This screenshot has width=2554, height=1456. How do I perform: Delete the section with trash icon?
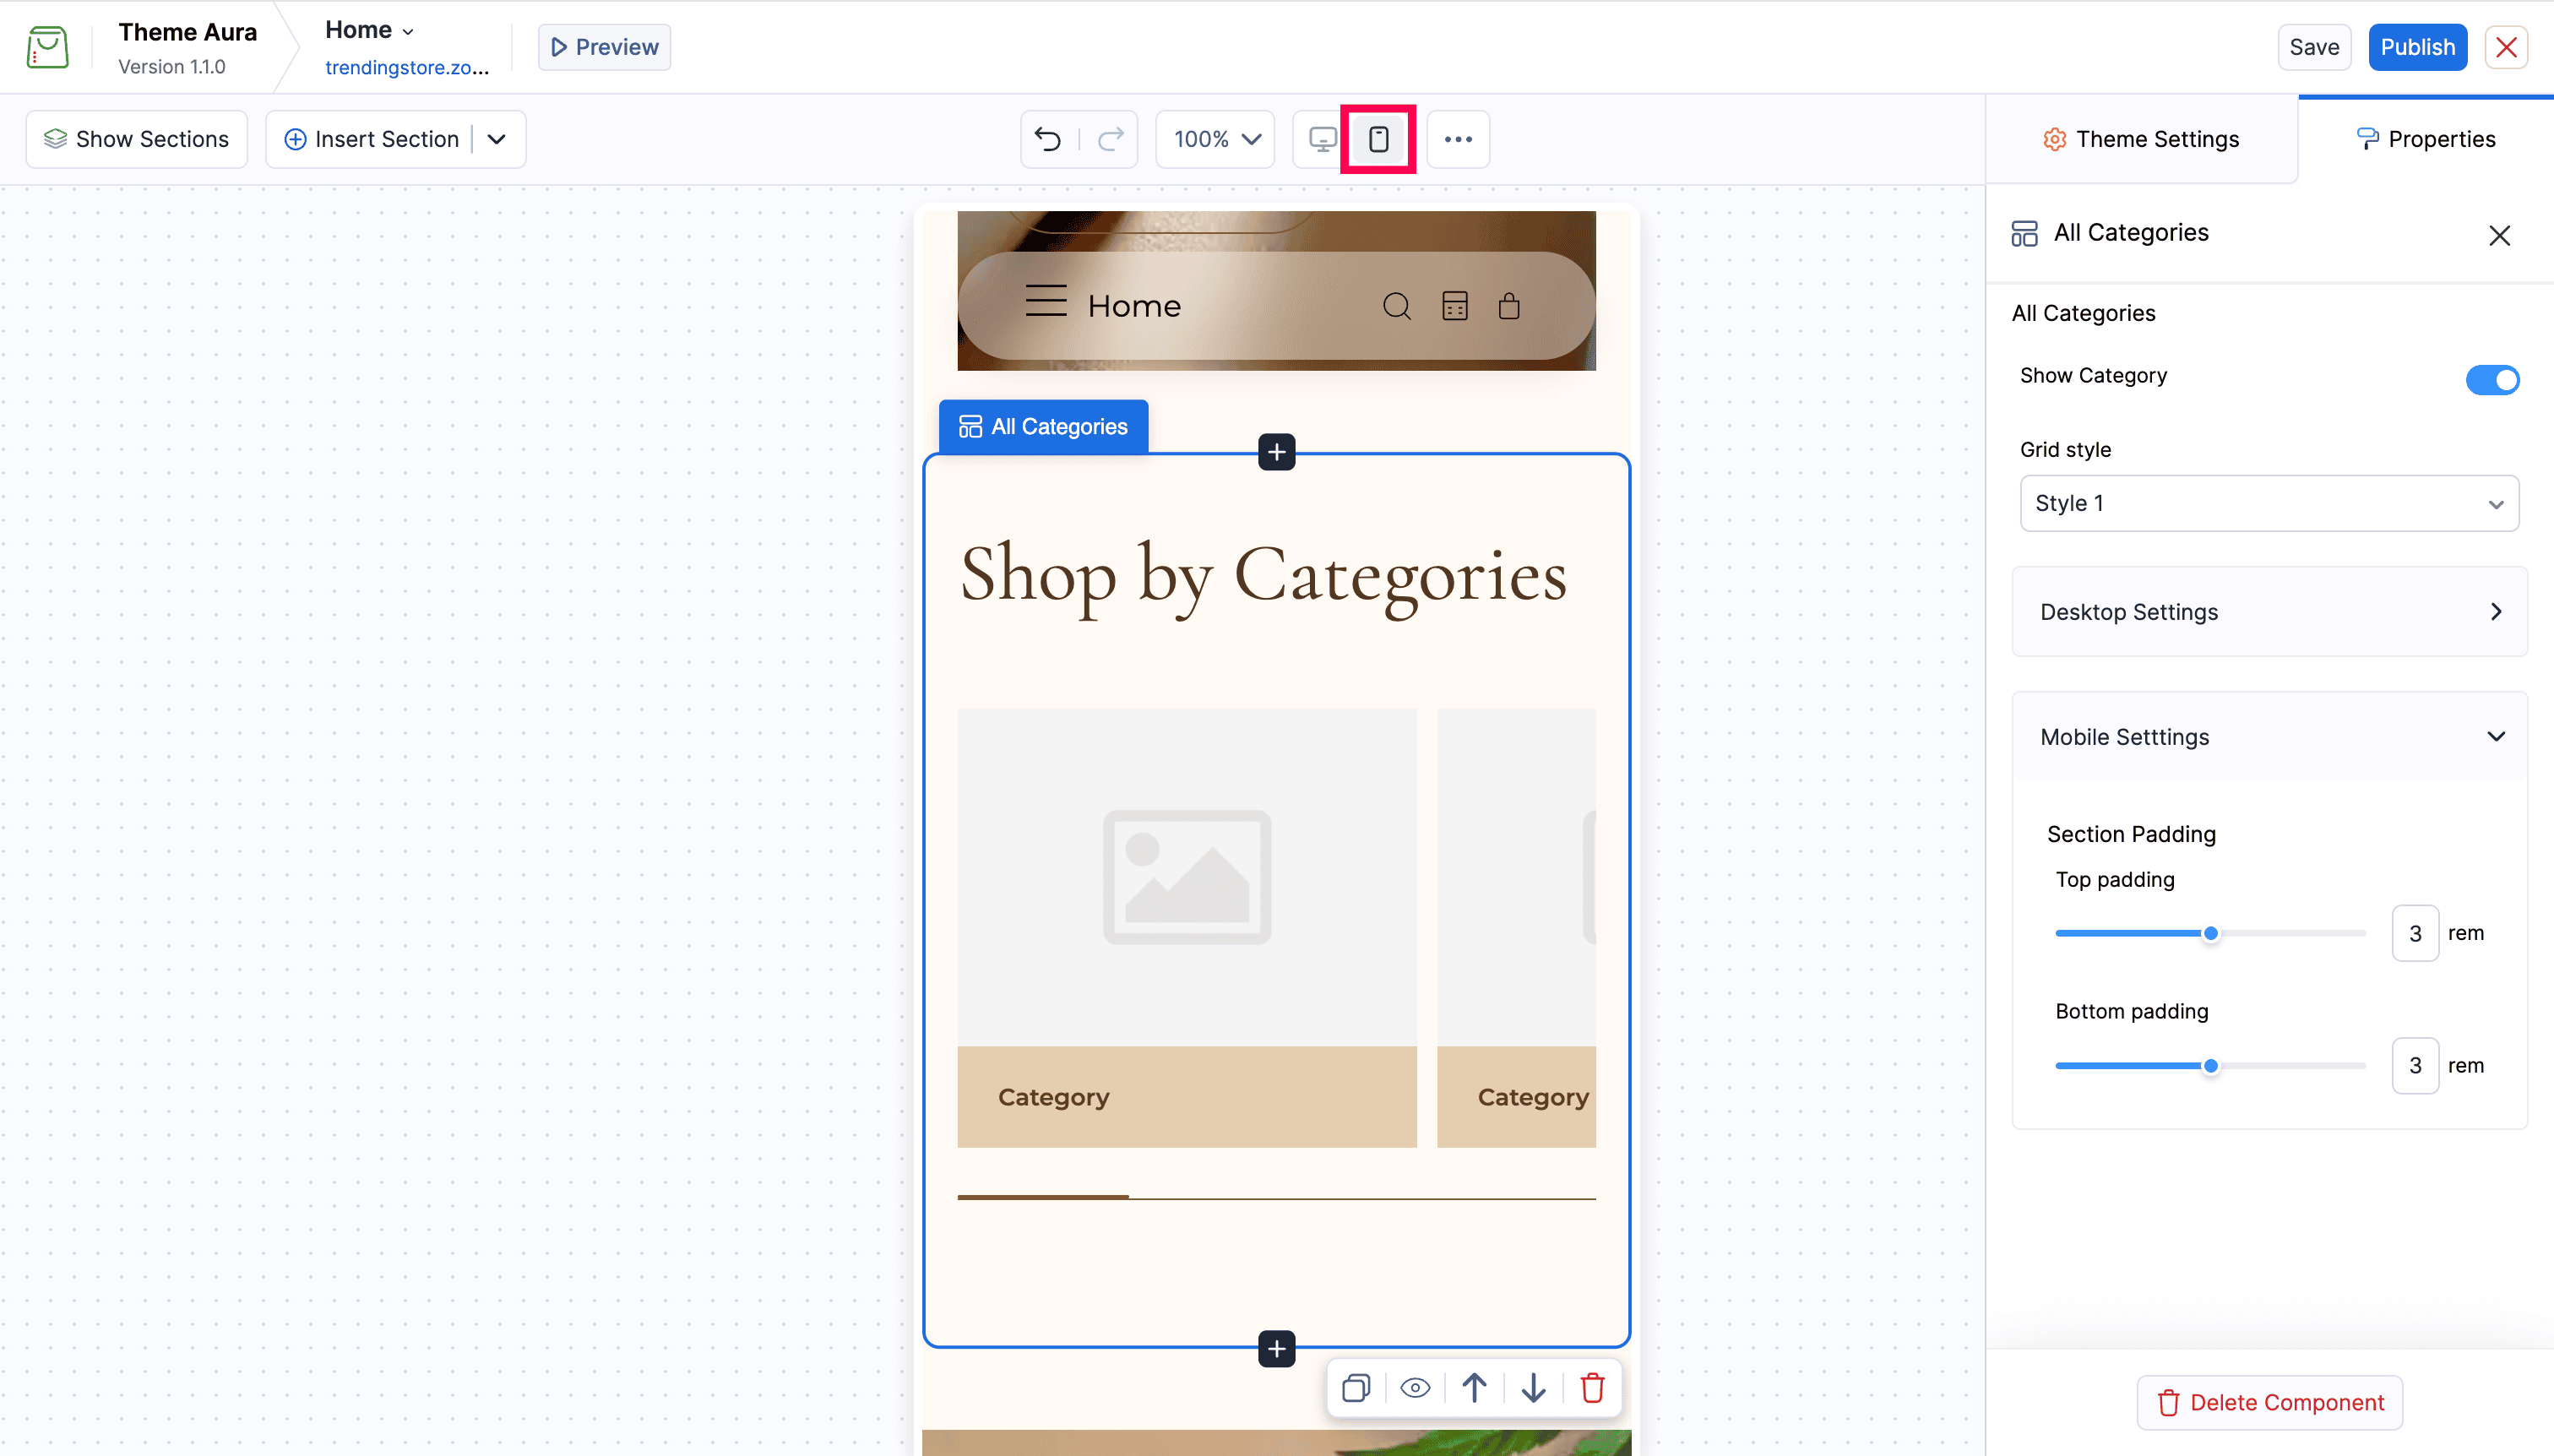pos(1592,1388)
